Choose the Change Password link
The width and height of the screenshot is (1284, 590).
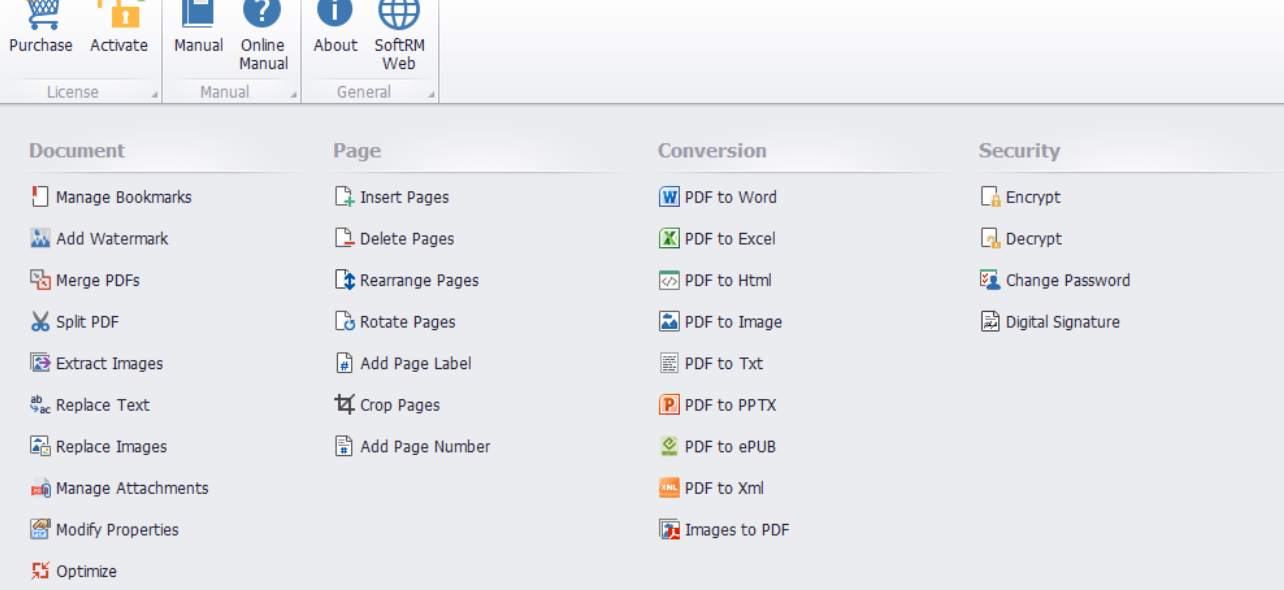pos(1068,280)
